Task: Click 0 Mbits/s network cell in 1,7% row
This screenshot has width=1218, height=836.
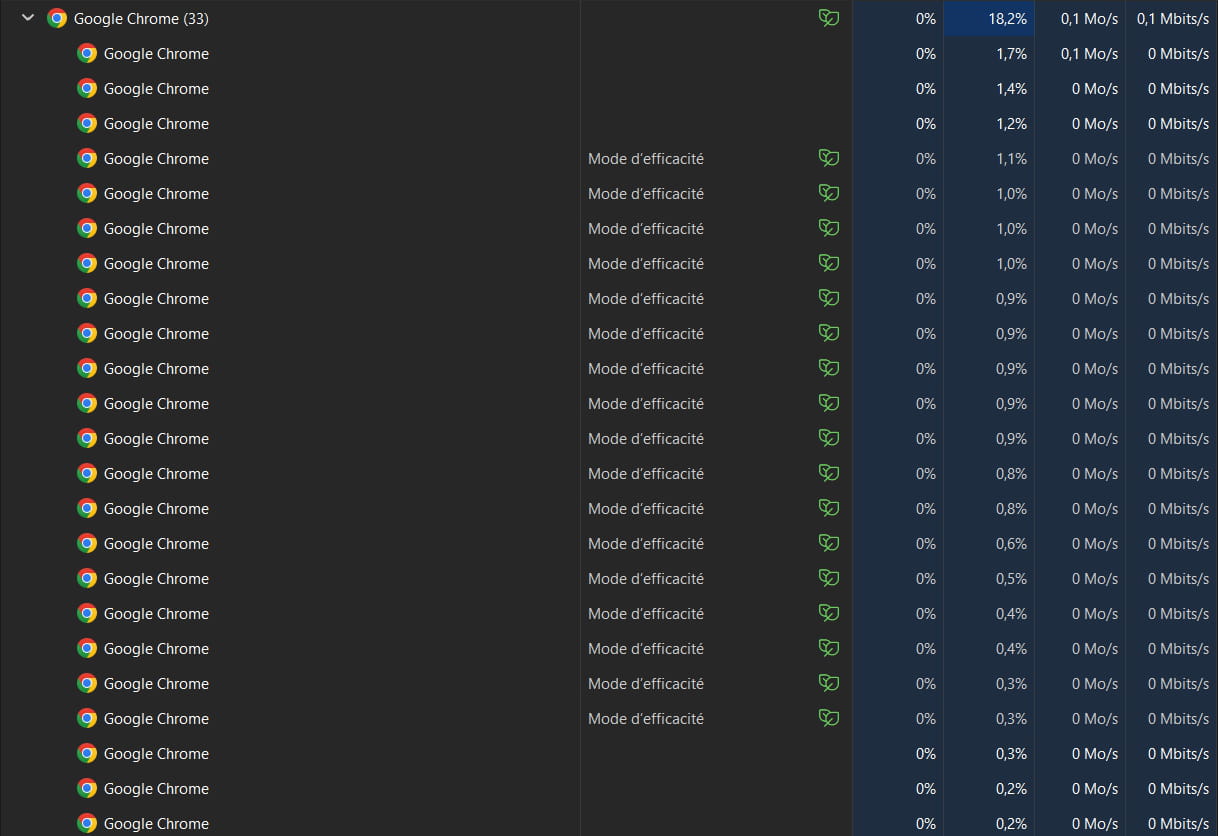Action: click(x=1172, y=54)
